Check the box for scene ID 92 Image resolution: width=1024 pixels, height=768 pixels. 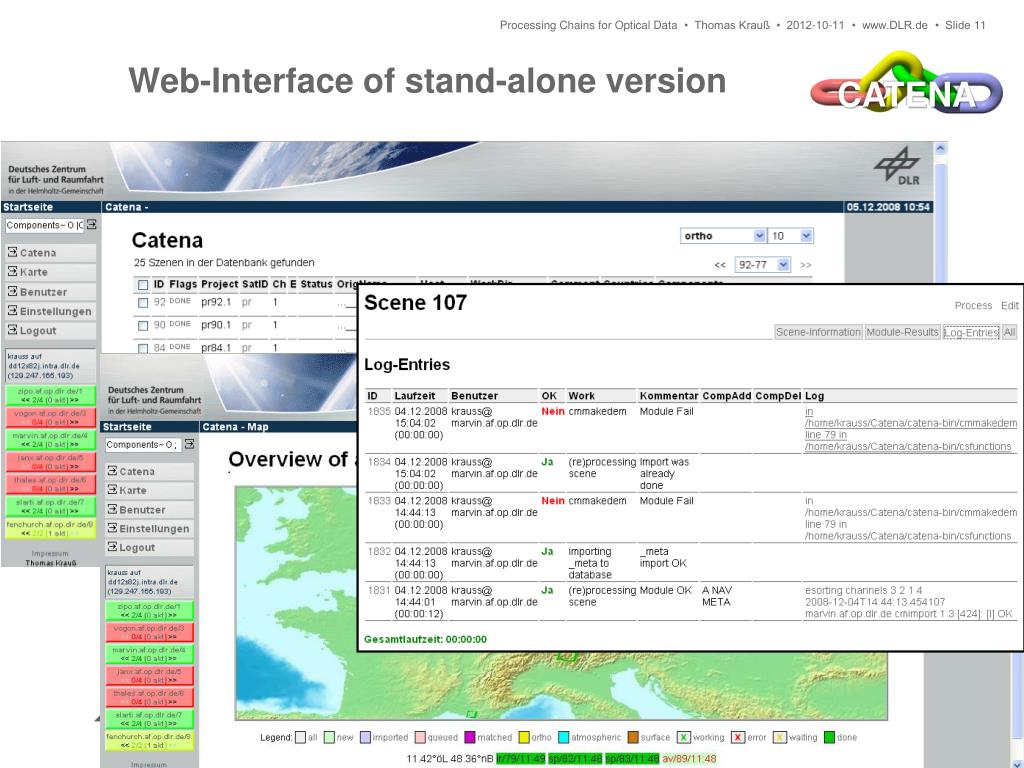tap(143, 303)
